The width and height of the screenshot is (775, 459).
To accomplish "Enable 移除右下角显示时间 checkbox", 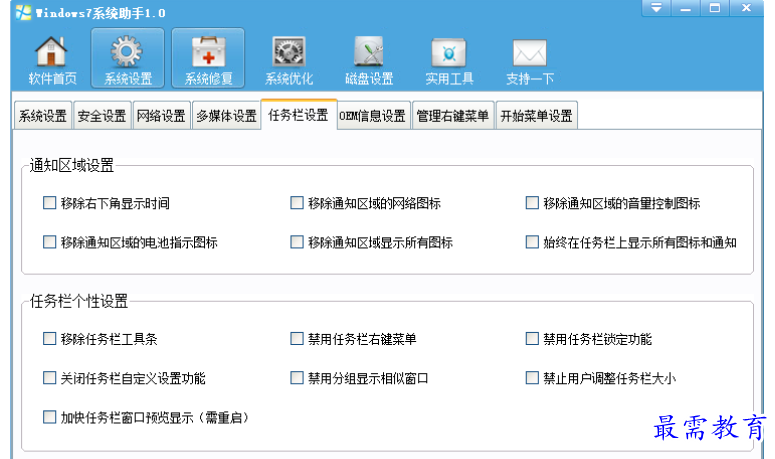I will pos(49,203).
